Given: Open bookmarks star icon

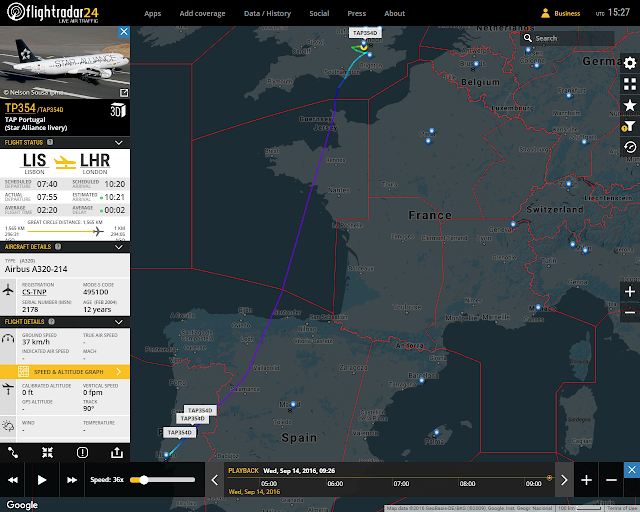Looking at the screenshot, I should [630, 105].
